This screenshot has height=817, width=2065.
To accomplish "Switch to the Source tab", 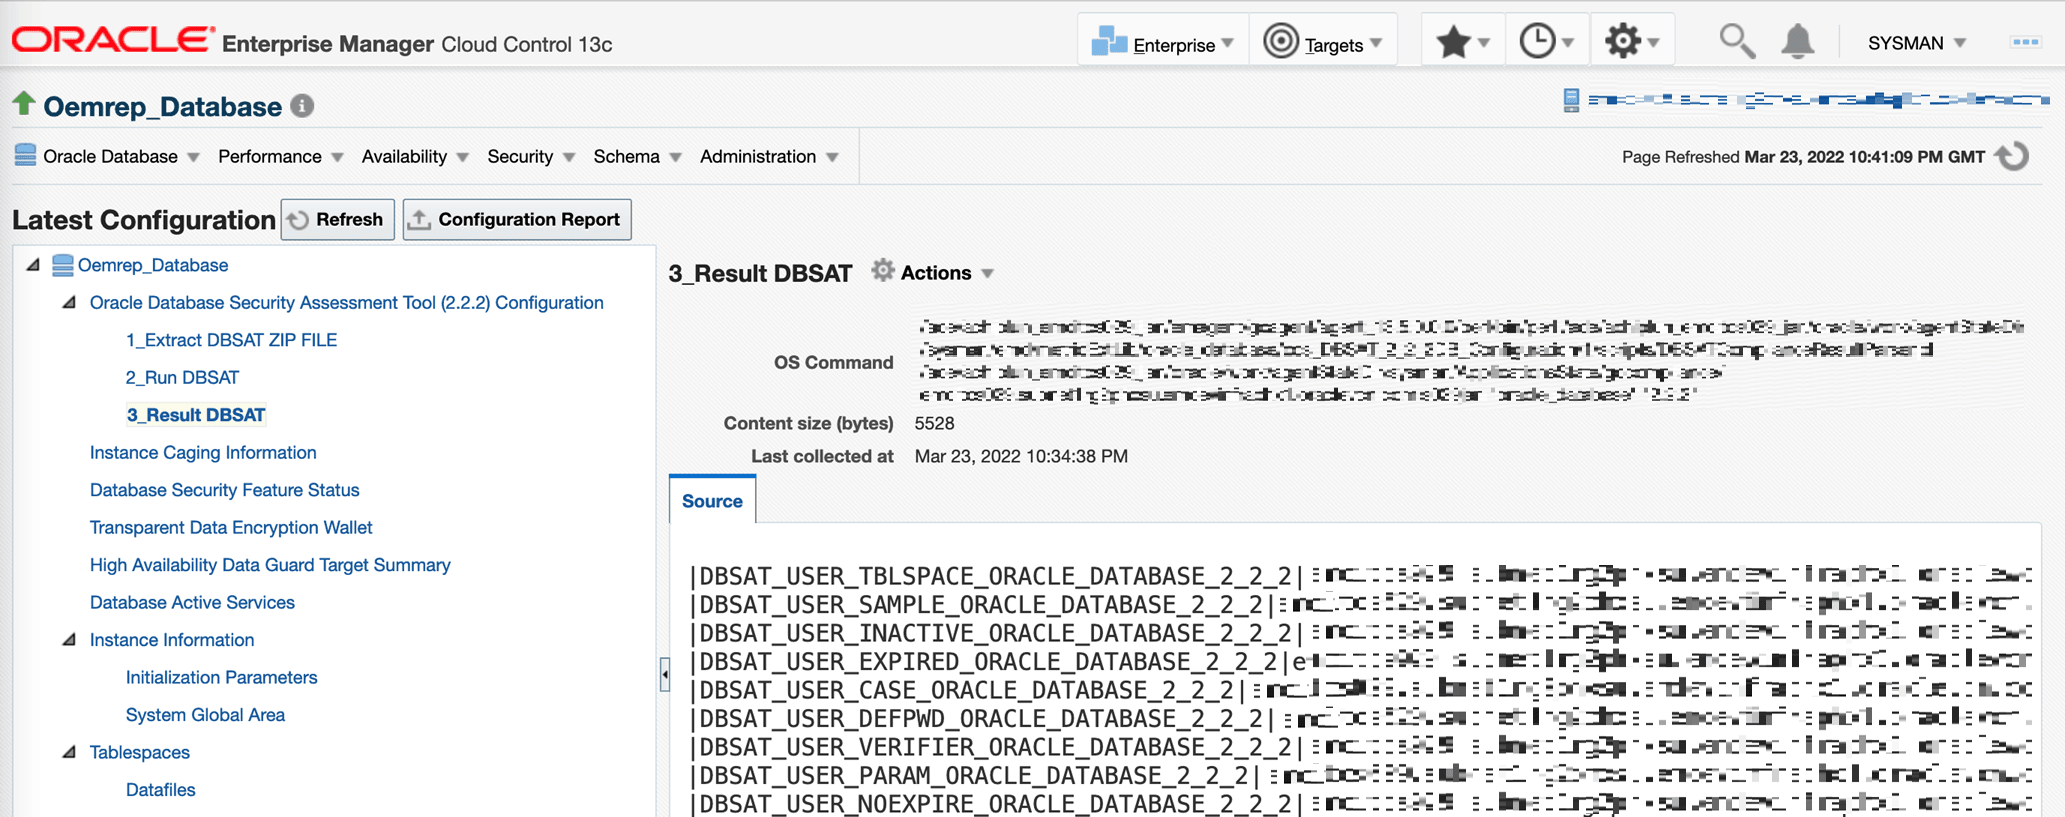I will [x=712, y=501].
